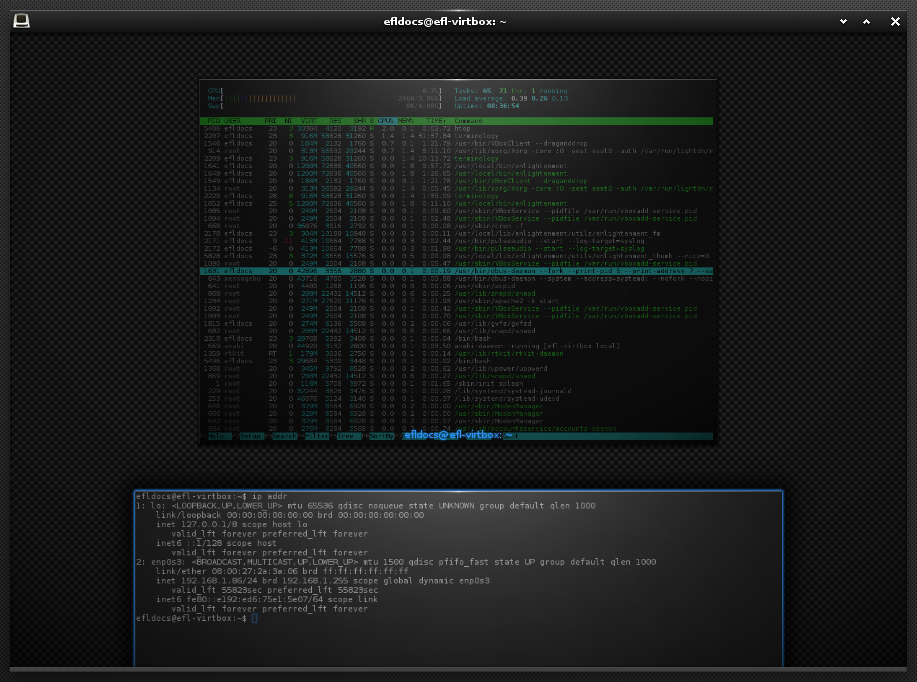917x682 pixels.
Task: Activate Filter in htop function bar
Action: coord(318,436)
